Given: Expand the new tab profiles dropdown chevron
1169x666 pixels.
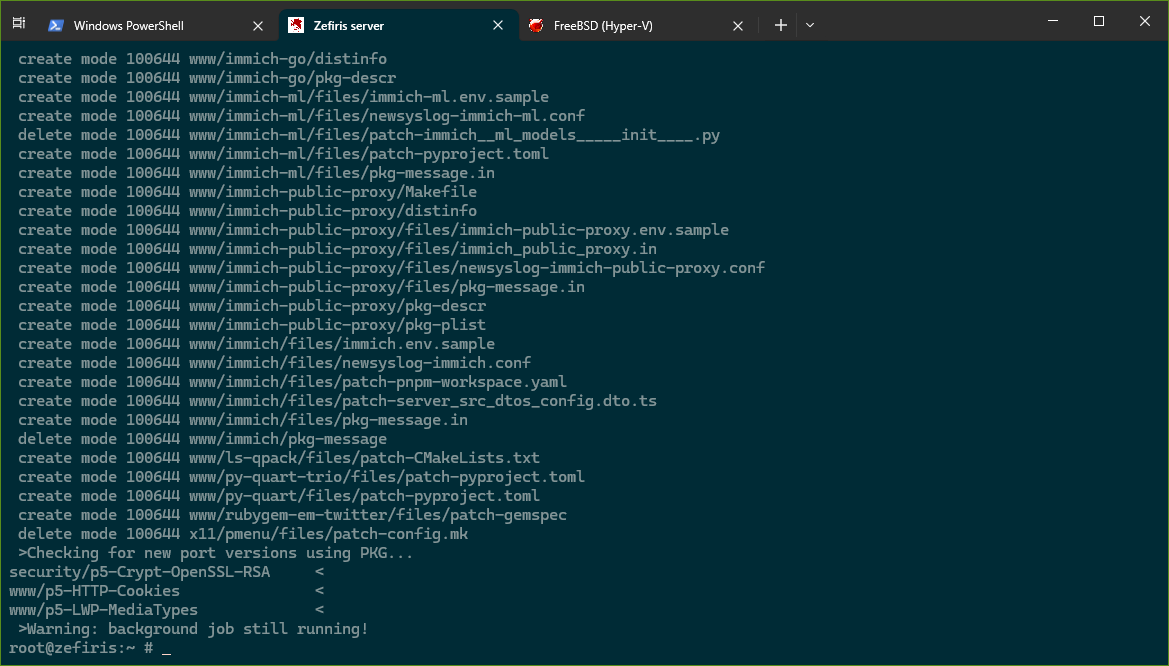Looking at the screenshot, I should coord(810,25).
